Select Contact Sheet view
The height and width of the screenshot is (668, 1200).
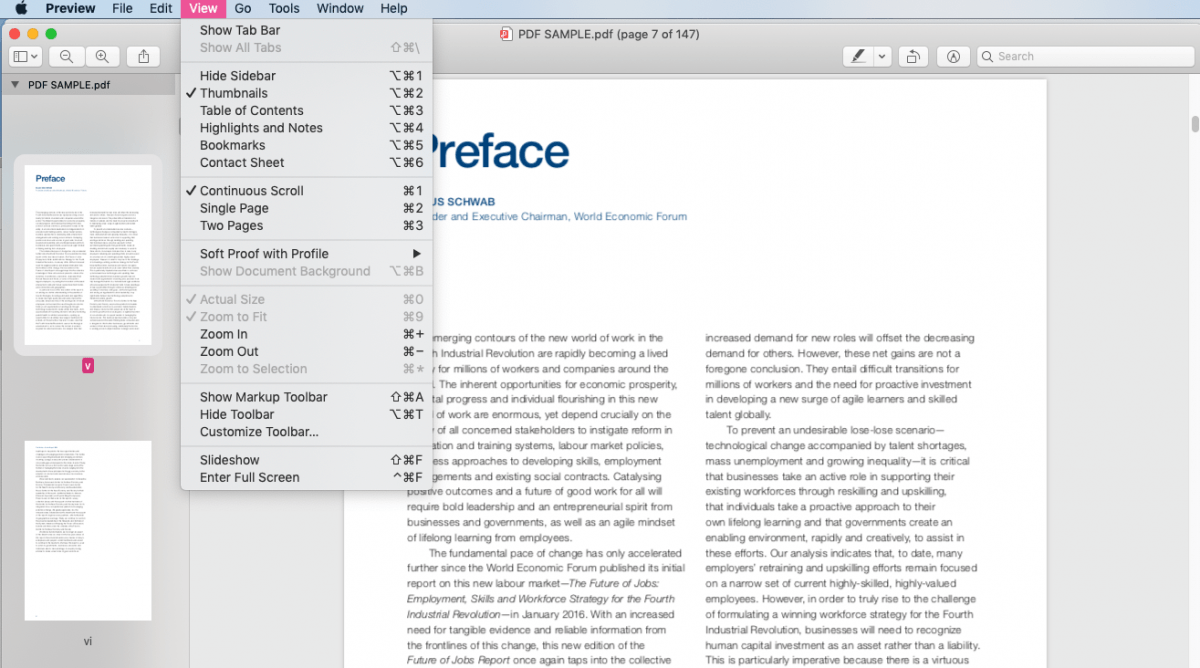coord(307,162)
